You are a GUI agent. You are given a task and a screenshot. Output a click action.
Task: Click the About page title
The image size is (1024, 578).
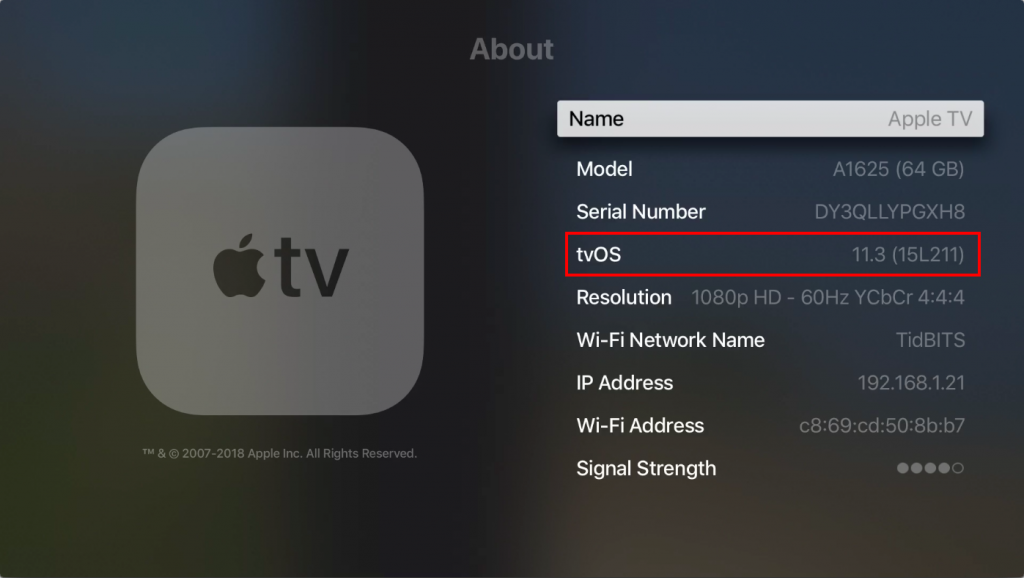tap(511, 49)
